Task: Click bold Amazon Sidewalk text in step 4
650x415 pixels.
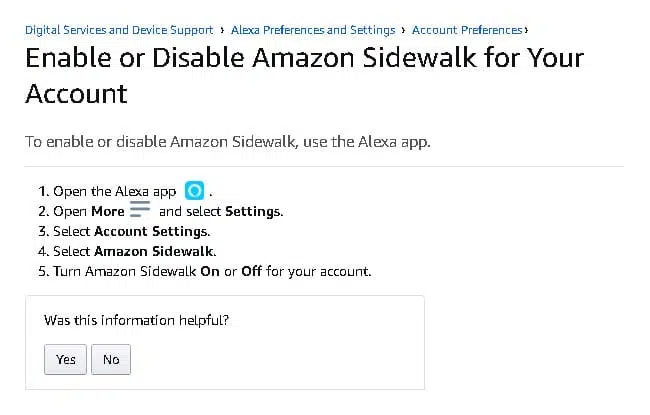Action: tap(154, 251)
